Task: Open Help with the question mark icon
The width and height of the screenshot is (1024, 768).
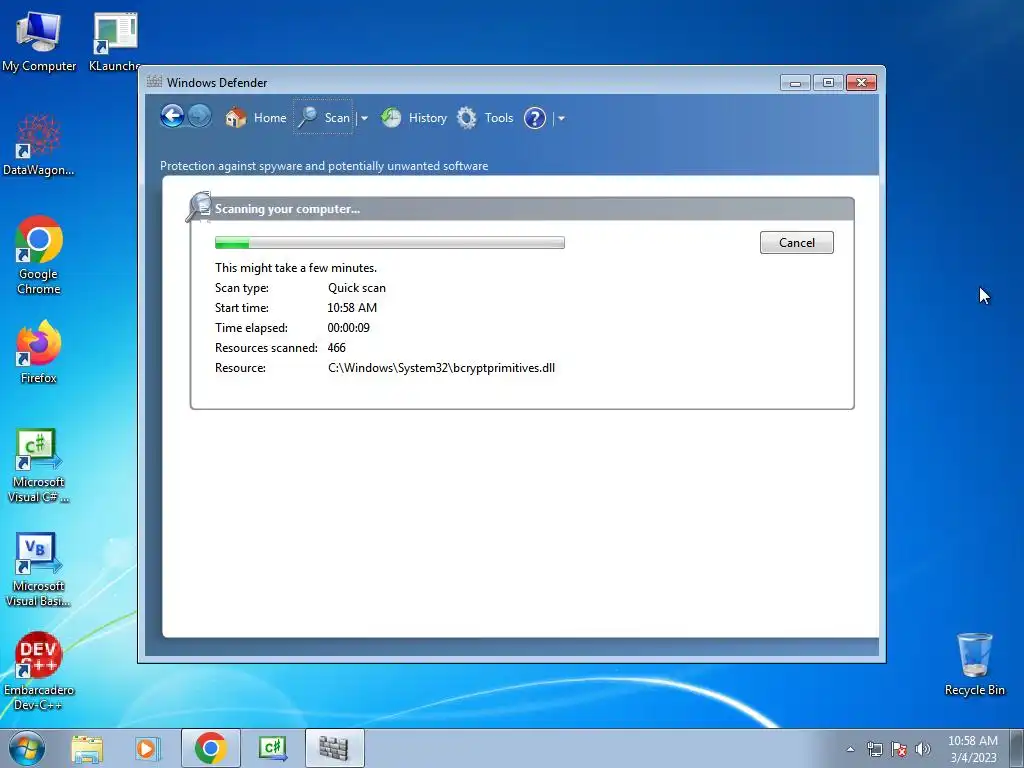Action: (535, 118)
